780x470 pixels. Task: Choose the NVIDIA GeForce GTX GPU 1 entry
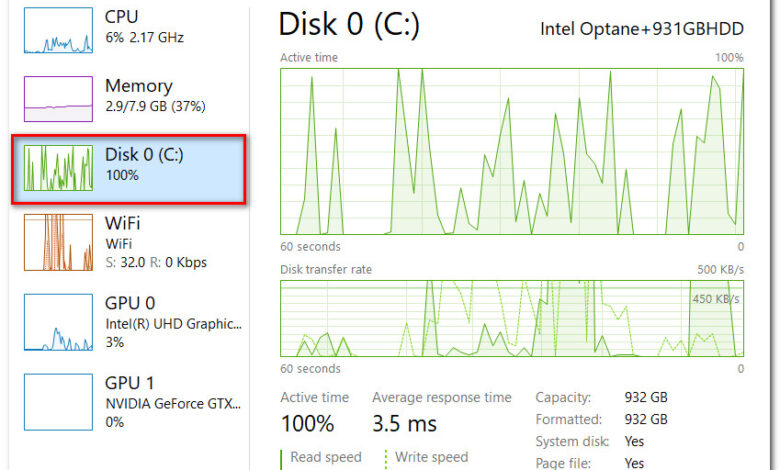[172, 402]
